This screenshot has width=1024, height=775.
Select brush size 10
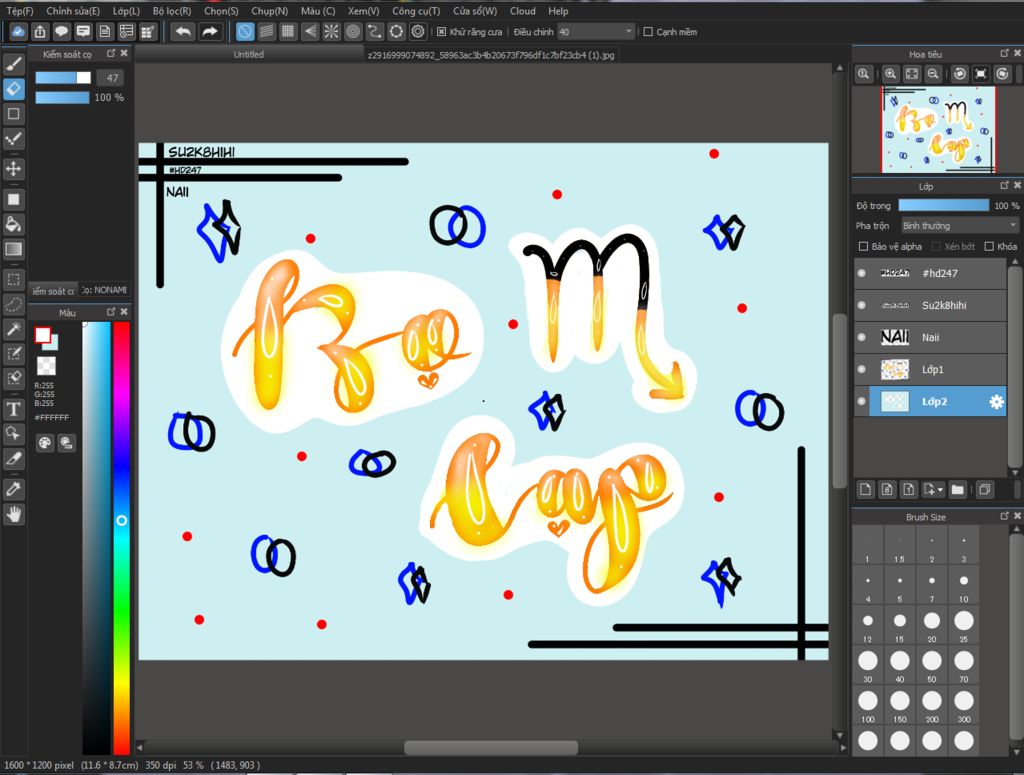click(x=963, y=585)
